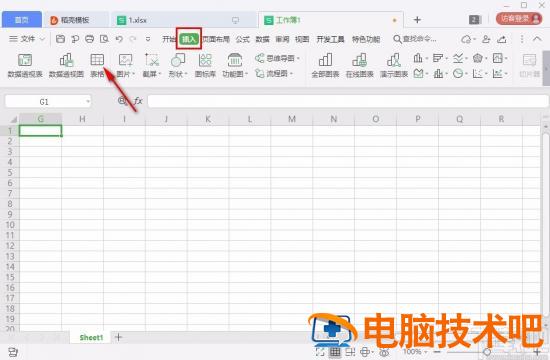Click the print icon in quick toolbar

[89, 39]
